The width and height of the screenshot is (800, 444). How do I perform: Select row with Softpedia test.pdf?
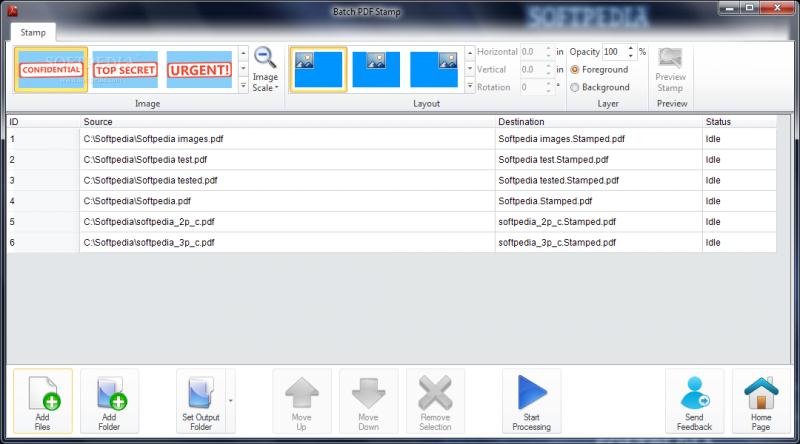click(145, 159)
